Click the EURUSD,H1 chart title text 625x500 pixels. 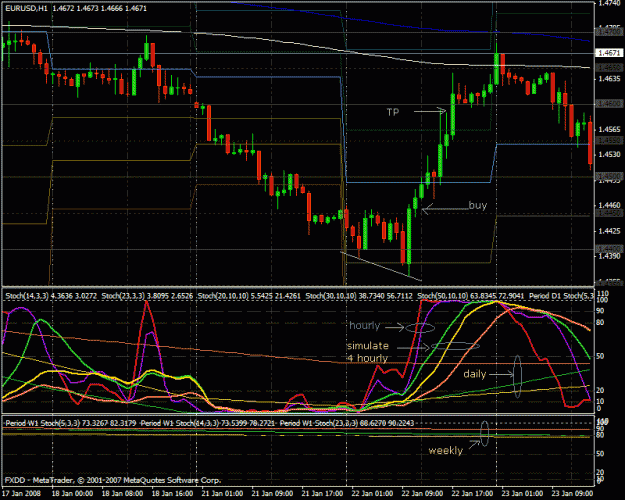pos(26,8)
